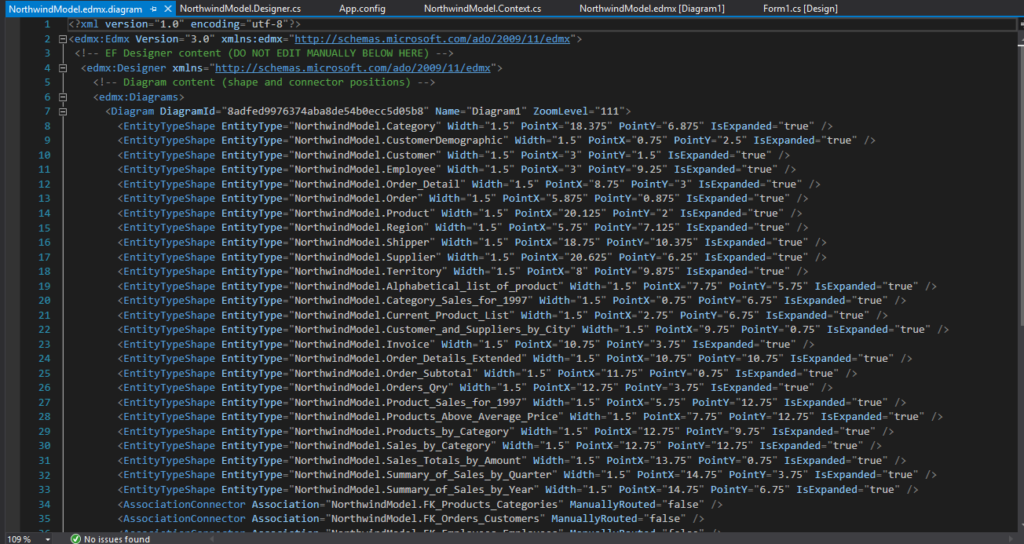Click NorthwindModel.Territory entity type

pyautogui.click(x=368, y=272)
